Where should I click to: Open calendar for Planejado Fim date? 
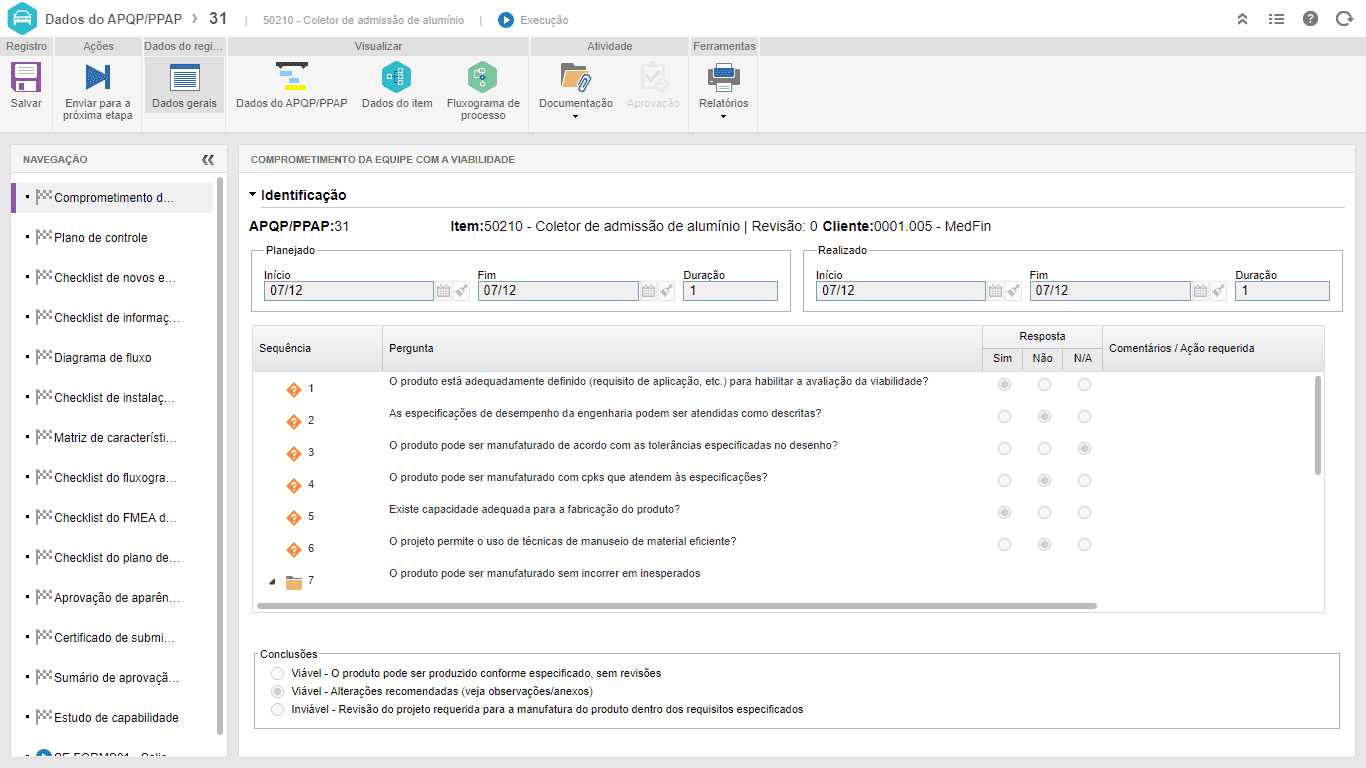649,291
